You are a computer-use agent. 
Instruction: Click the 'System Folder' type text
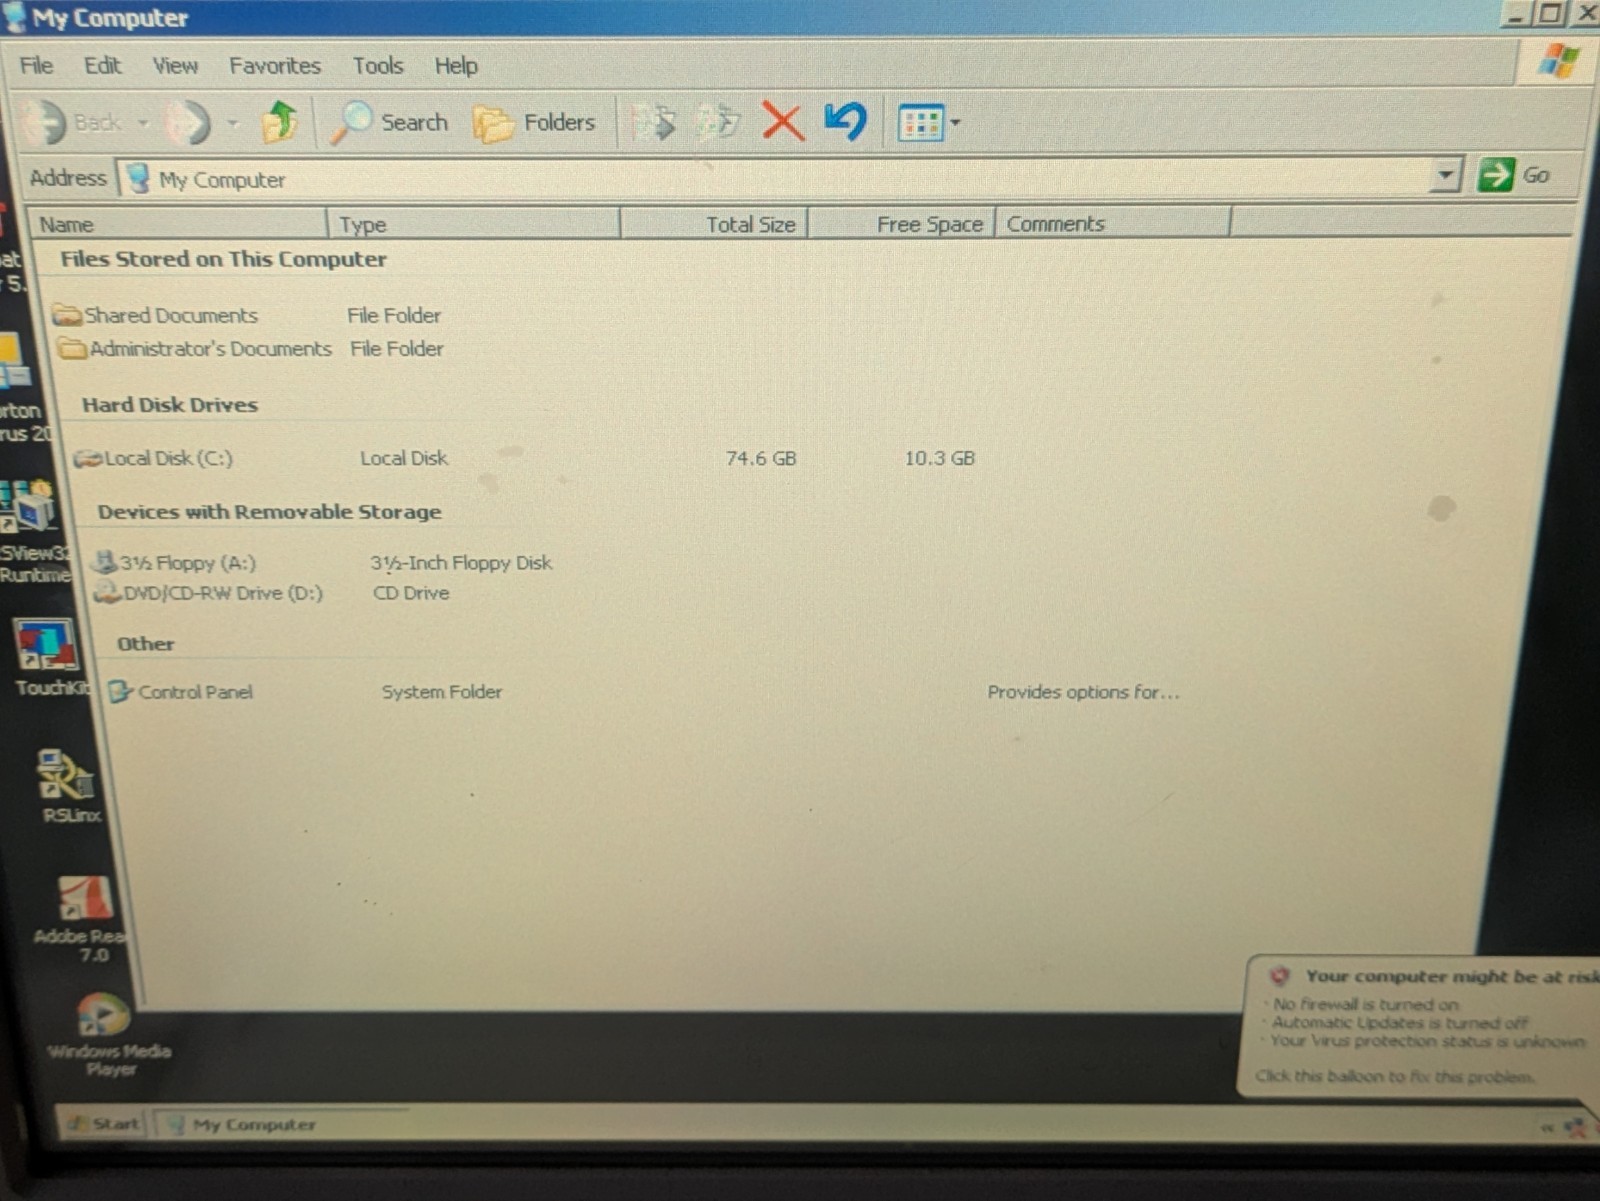point(441,692)
